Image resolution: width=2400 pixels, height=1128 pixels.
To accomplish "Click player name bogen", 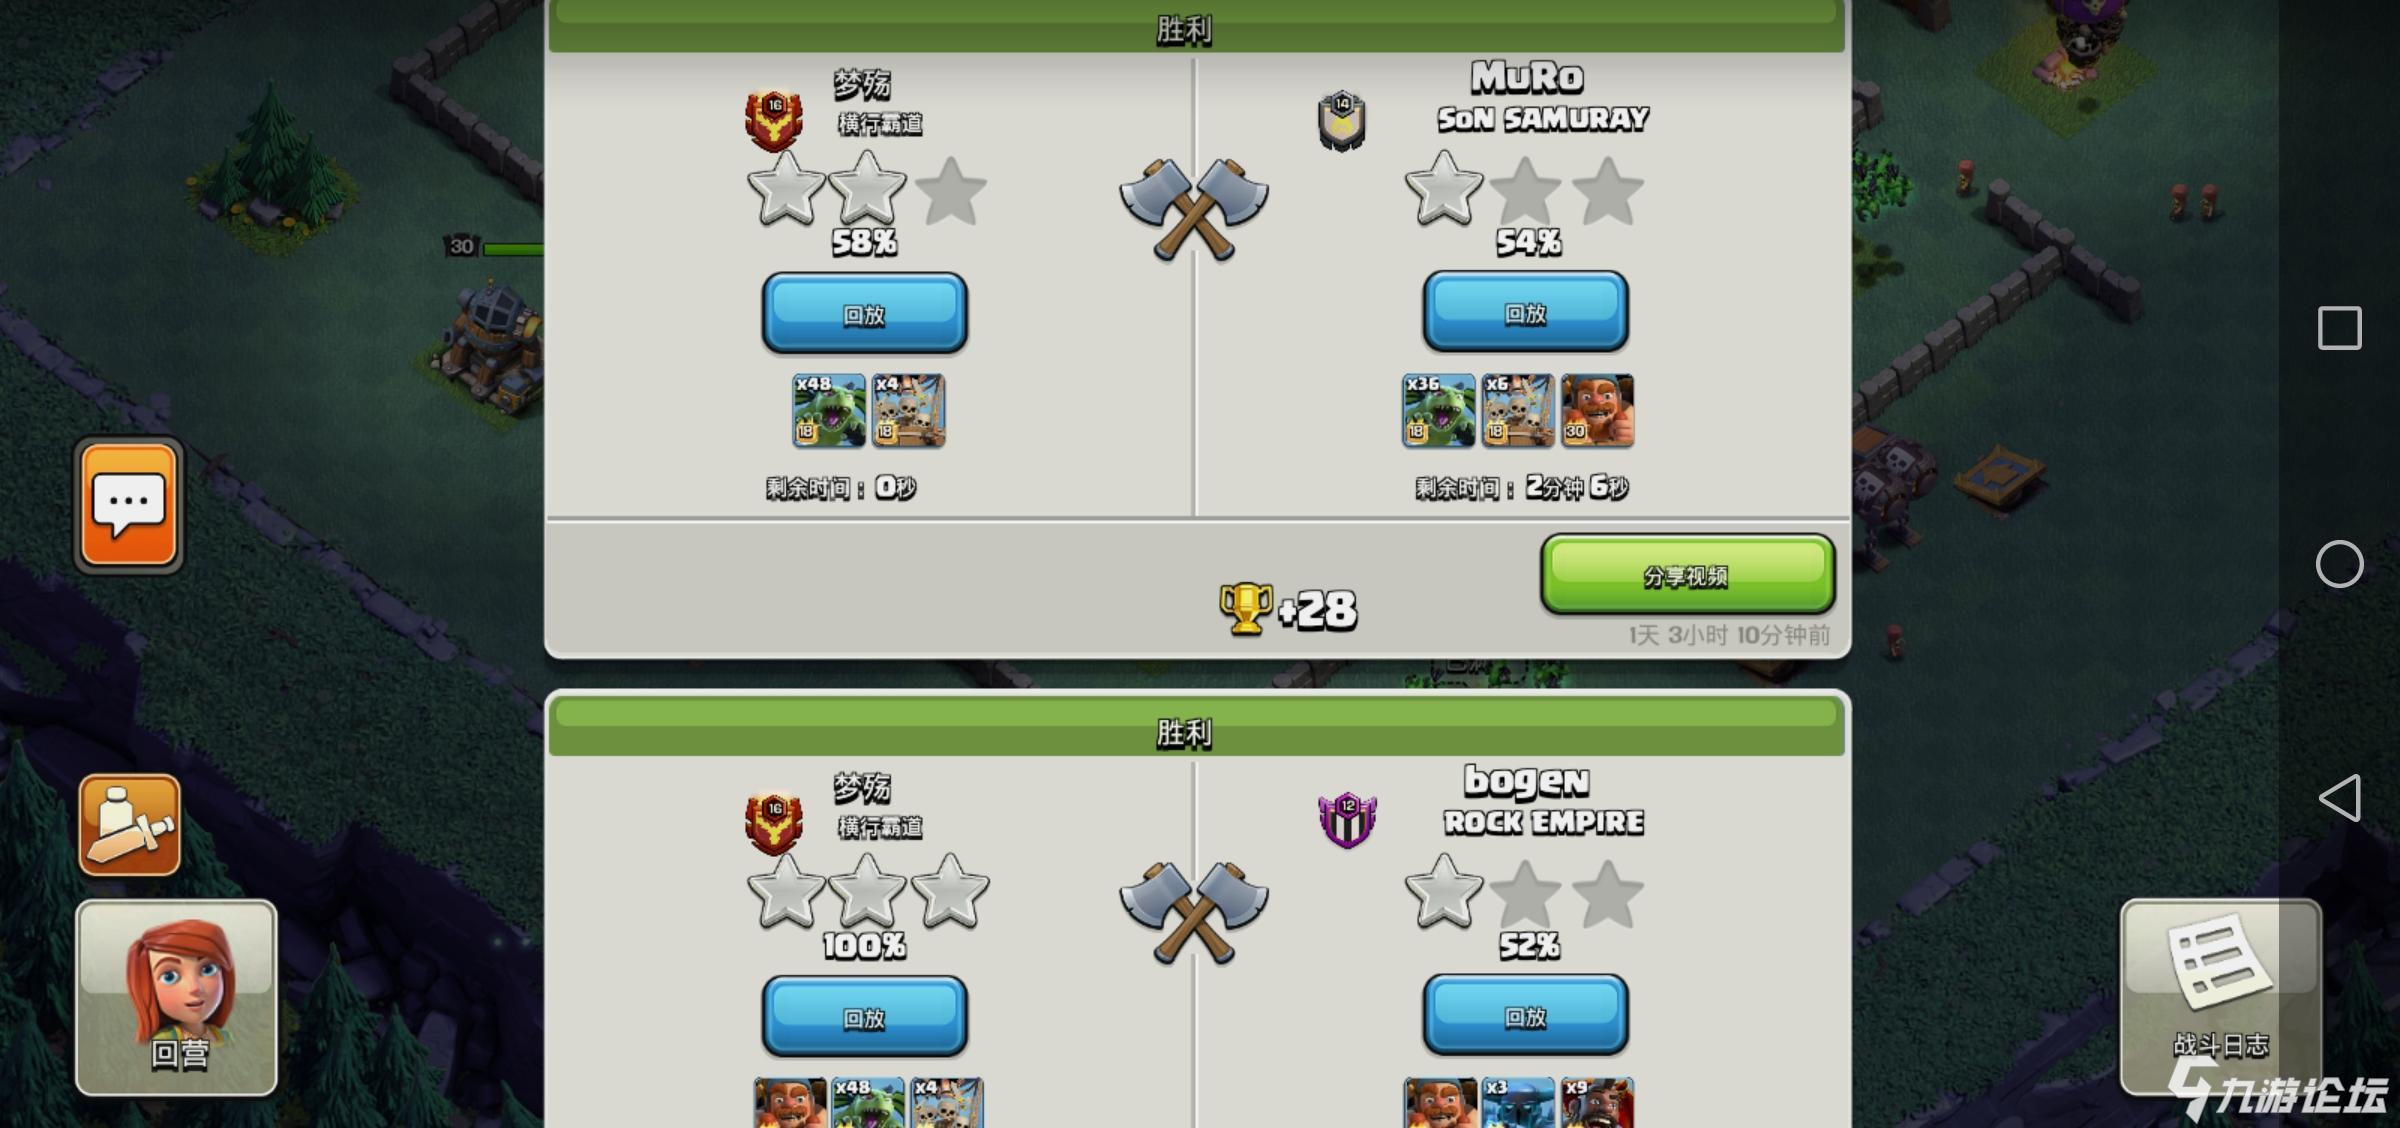I will click(1527, 781).
